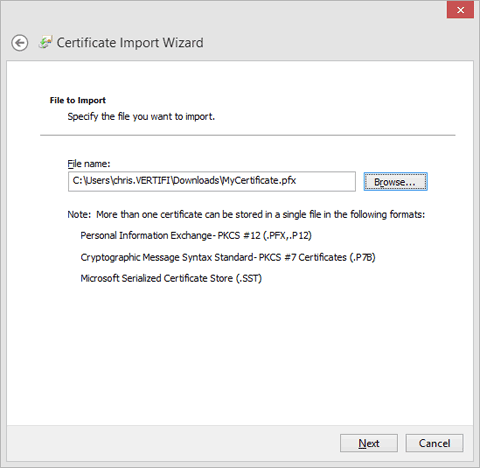480x468 pixels.
Task: Proceed by clicking Next
Action: click(369, 443)
